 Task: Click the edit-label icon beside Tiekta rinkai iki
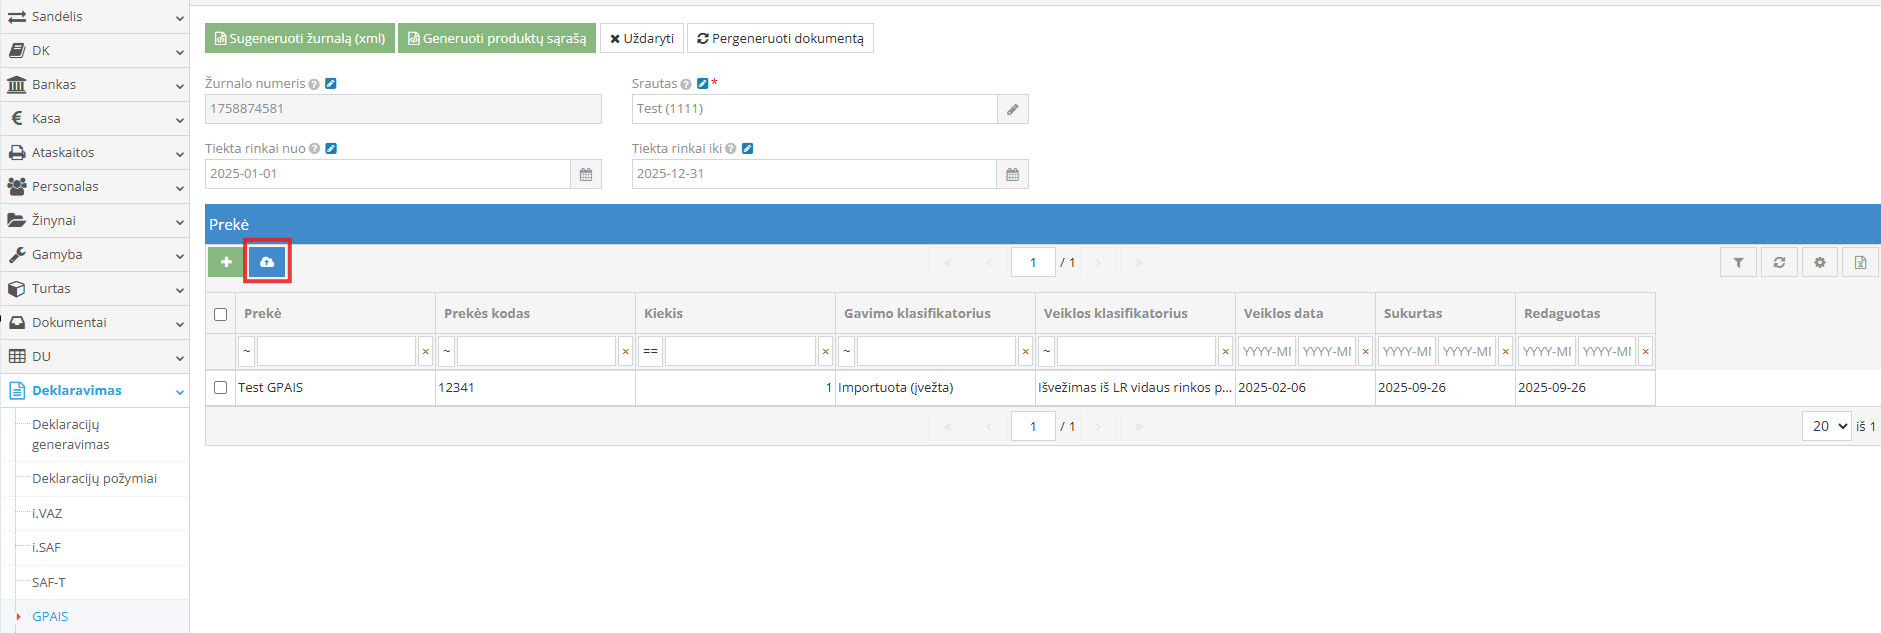pos(747,149)
